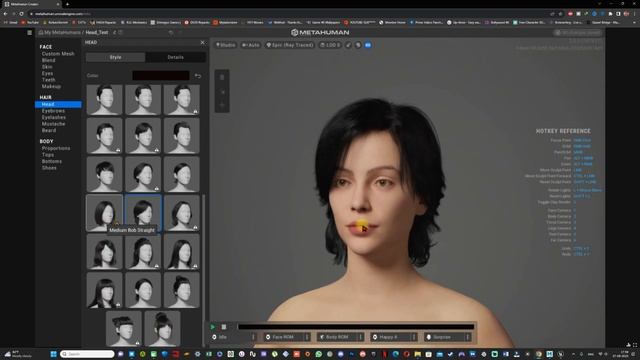Toggle the clay material preview icon
The height and width of the screenshot is (360, 640).
click(x=358, y=45)
